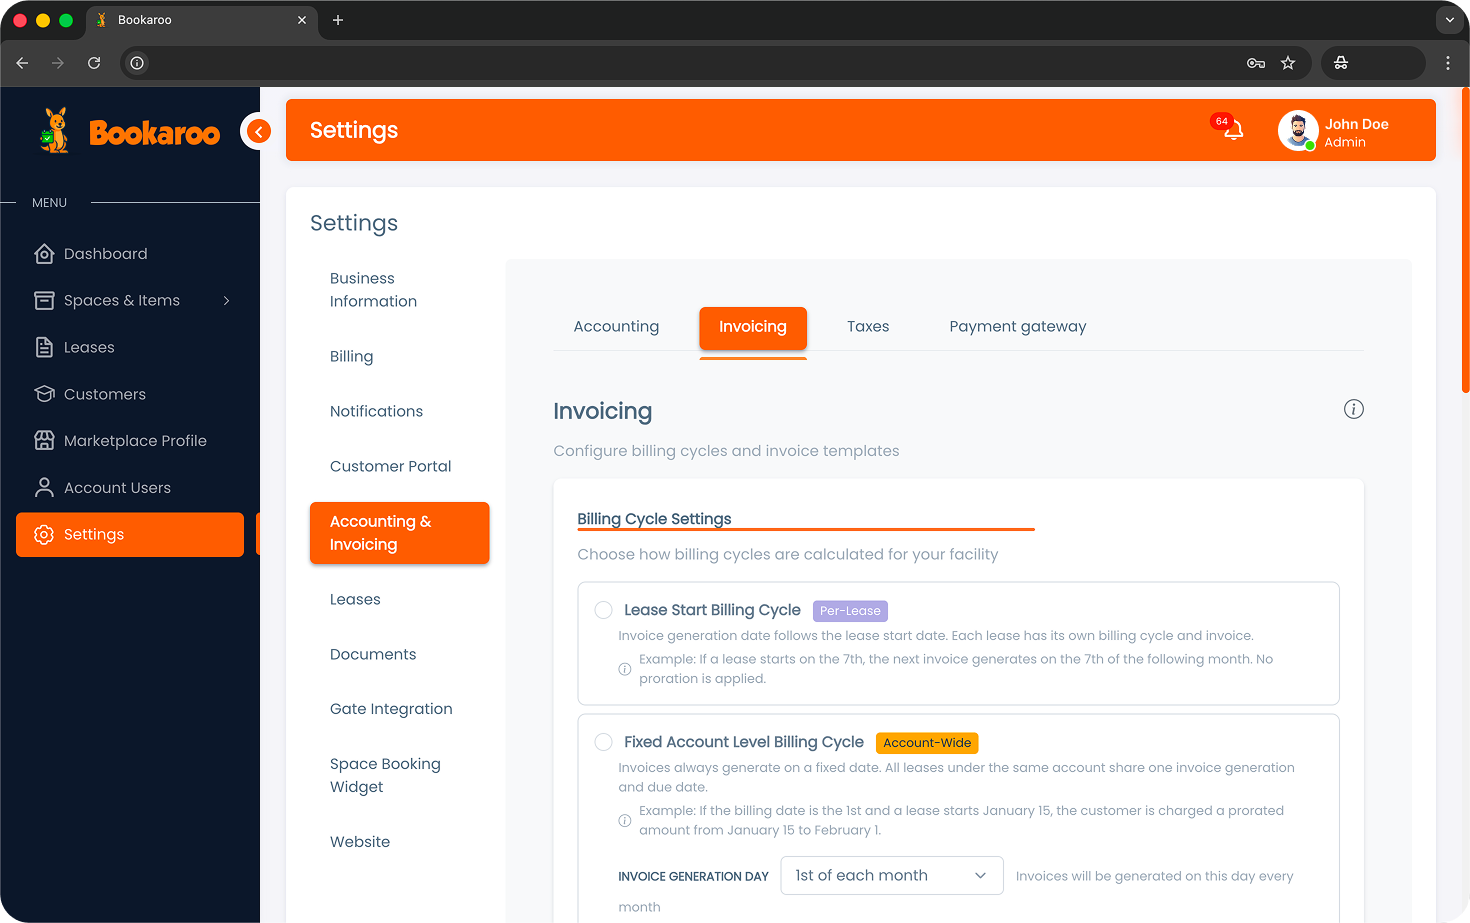The image size is (1470, 923).
Task: Click the Dashboard home icon
Action: (44, 254)
